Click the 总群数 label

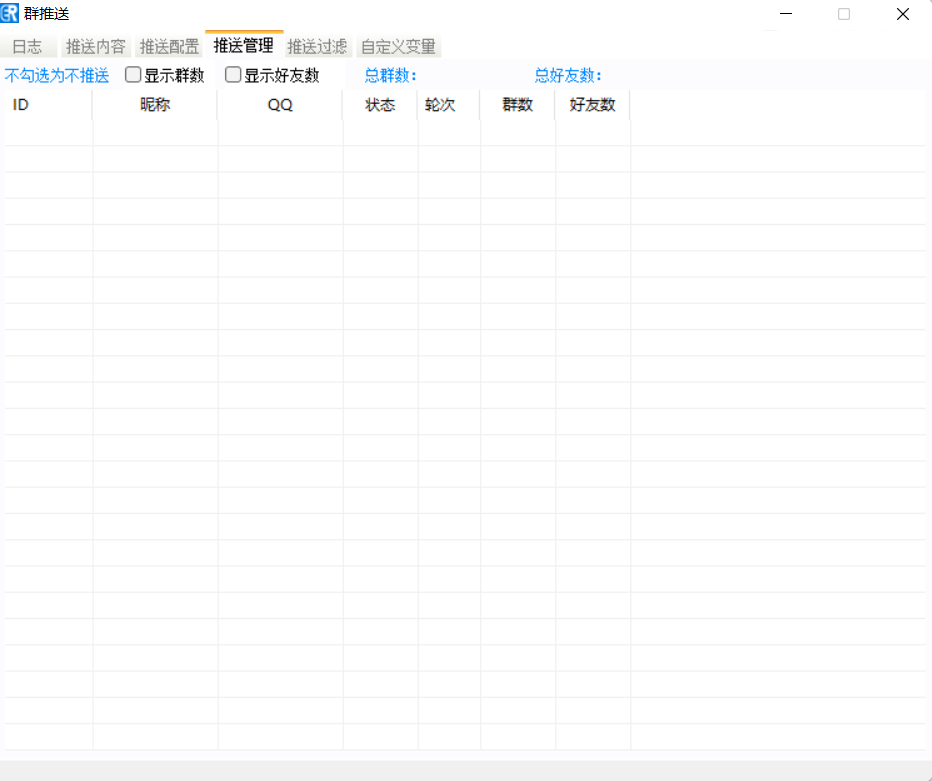(x=390, y=76)
